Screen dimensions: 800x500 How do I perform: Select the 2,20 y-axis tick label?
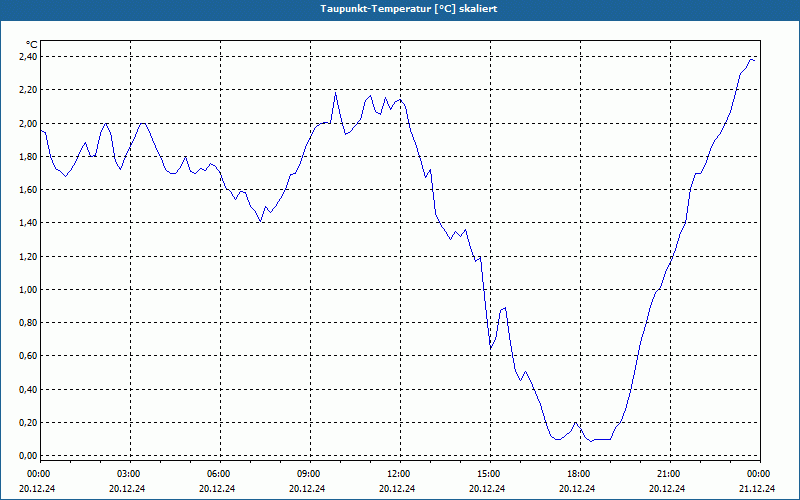[x=28, y=90]
